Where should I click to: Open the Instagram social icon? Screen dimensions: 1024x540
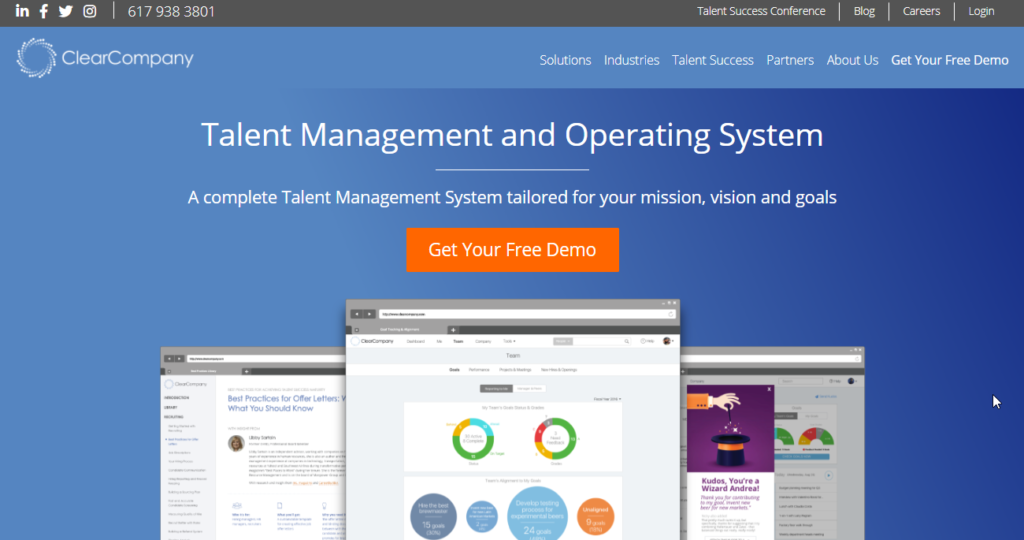pos(89,11)
